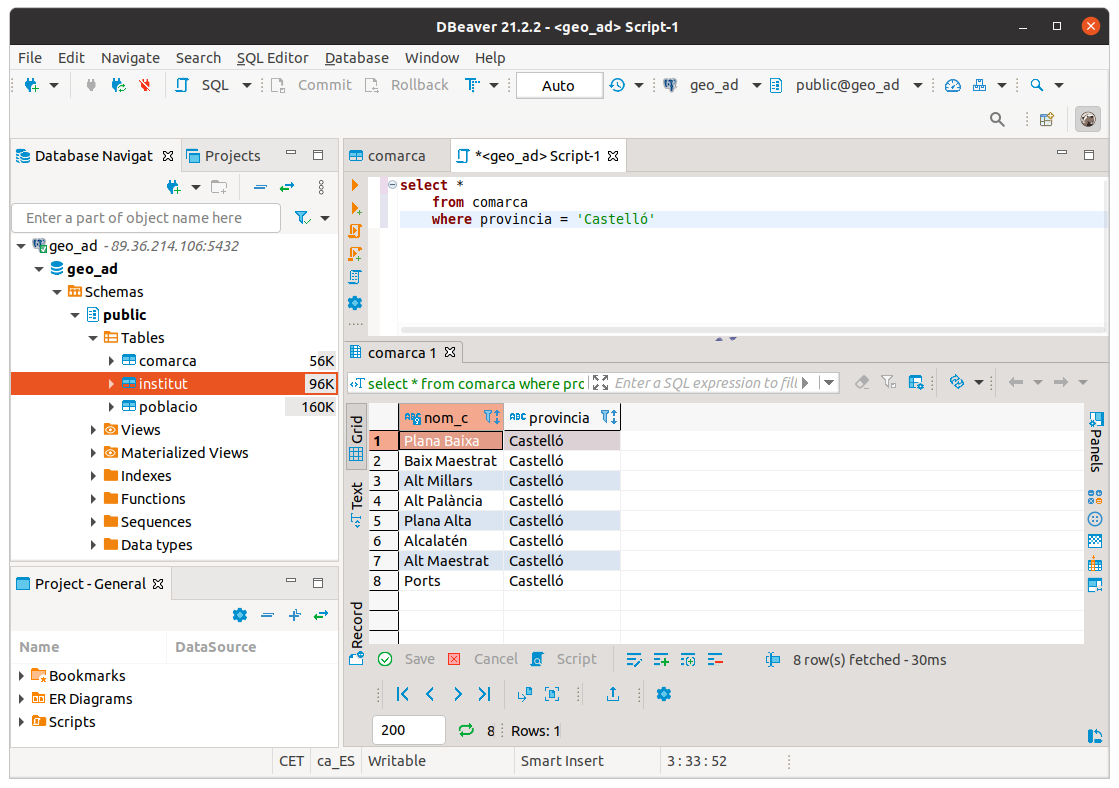Expand the Views folder in tree
The image size is (1119, 788).
coord(94,430)
